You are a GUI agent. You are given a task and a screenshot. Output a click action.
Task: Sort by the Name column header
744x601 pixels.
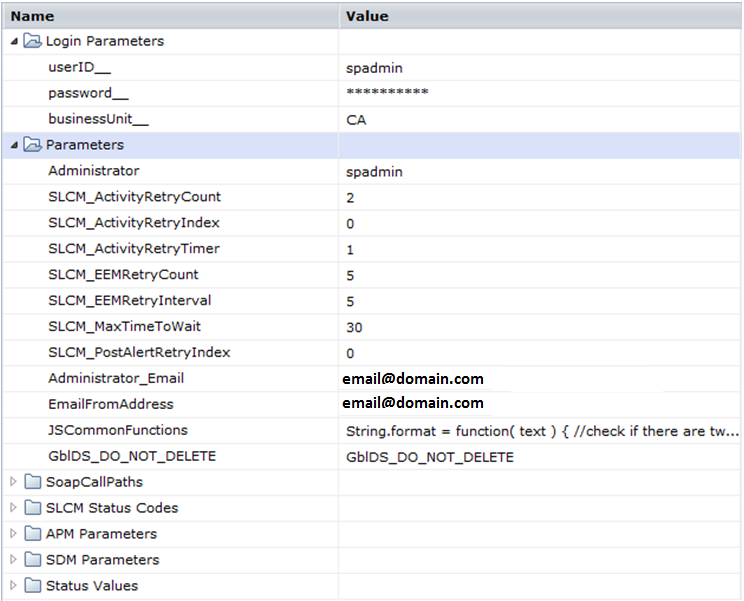click(x=35, y=16)
